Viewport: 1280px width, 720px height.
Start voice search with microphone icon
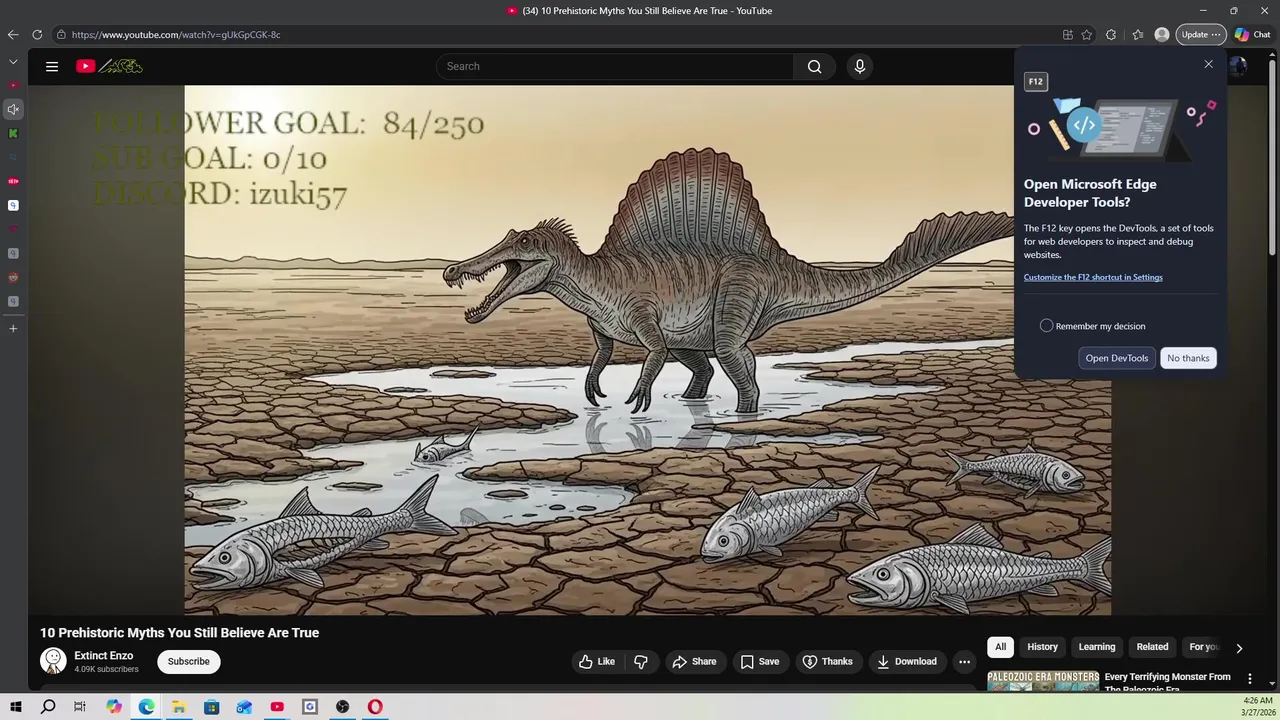click(859, 66)
